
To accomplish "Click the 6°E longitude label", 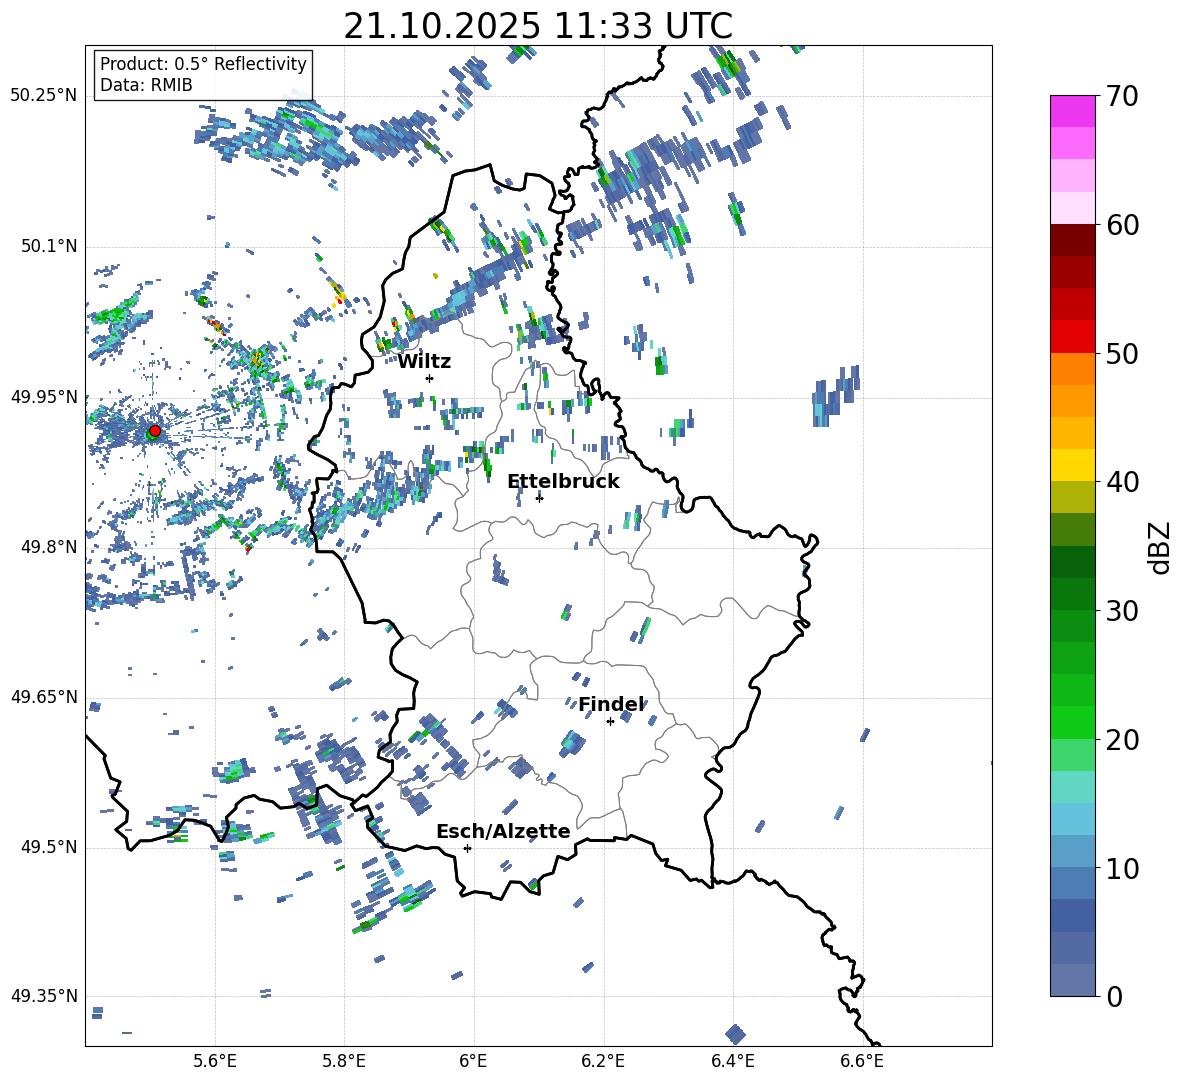I will coord(473,1061).
